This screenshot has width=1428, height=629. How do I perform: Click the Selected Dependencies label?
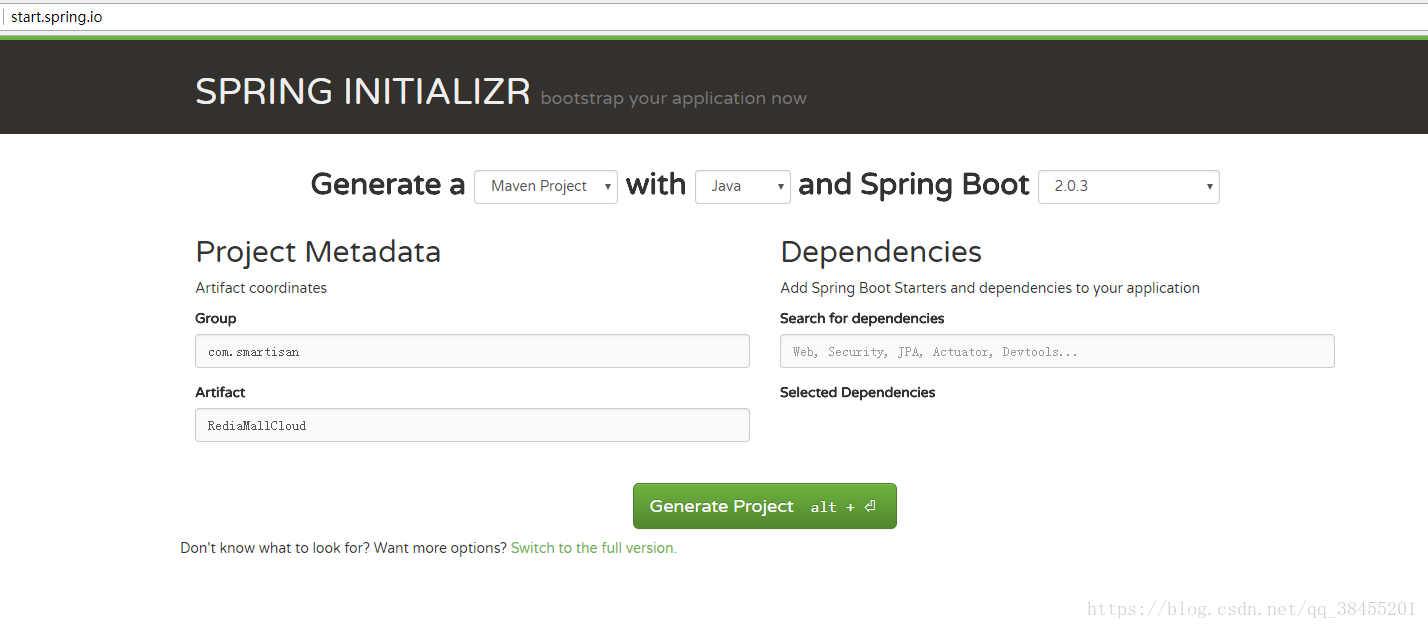(x=858, y=392)
